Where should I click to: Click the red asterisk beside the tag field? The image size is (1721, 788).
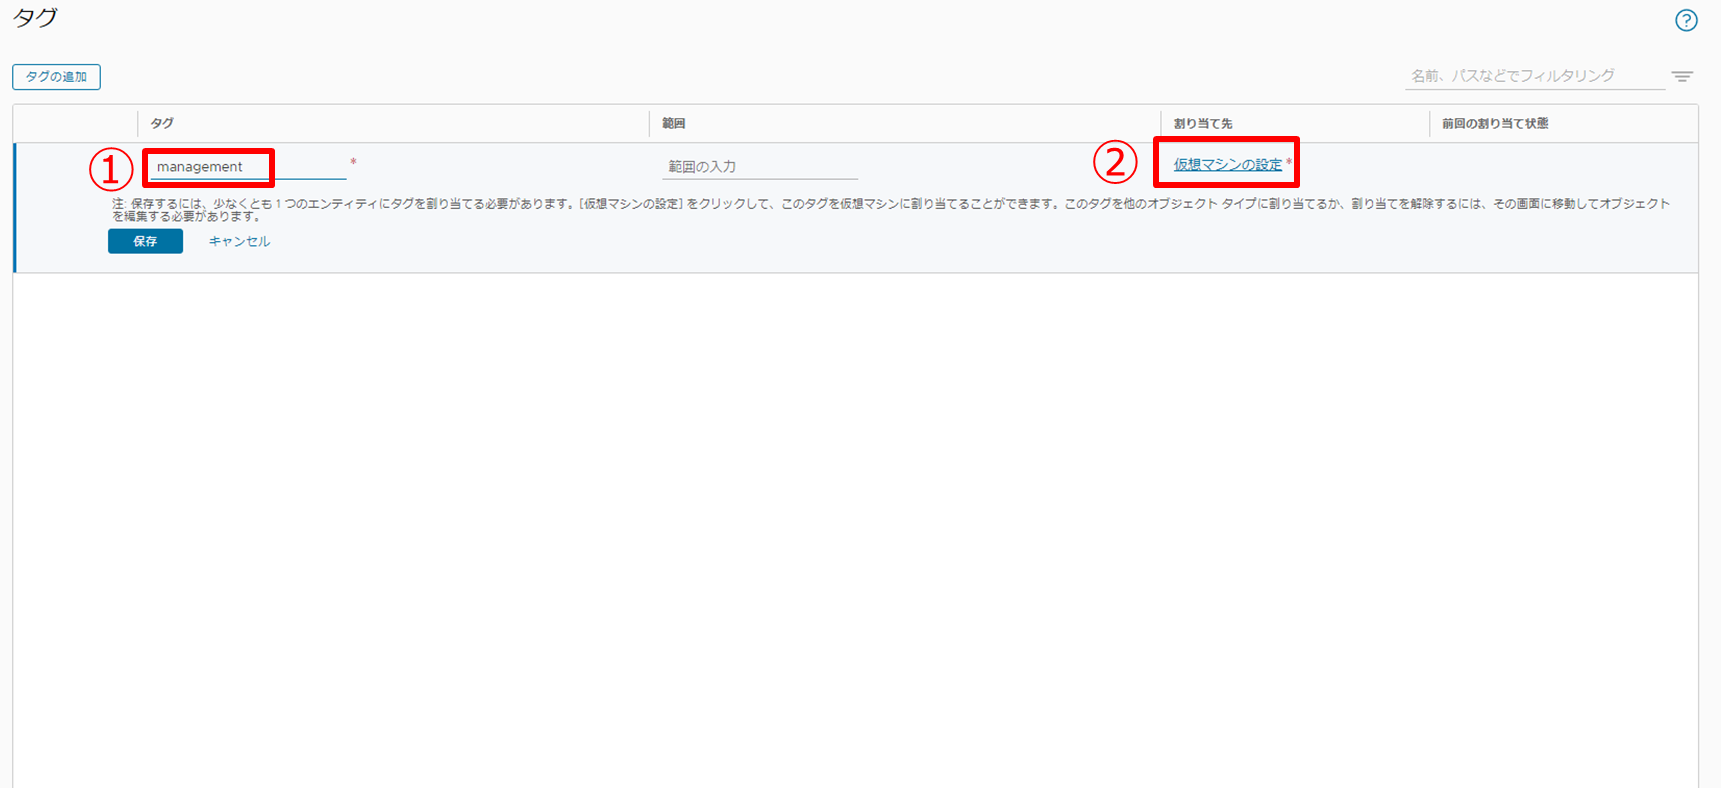tap(353, 162)
